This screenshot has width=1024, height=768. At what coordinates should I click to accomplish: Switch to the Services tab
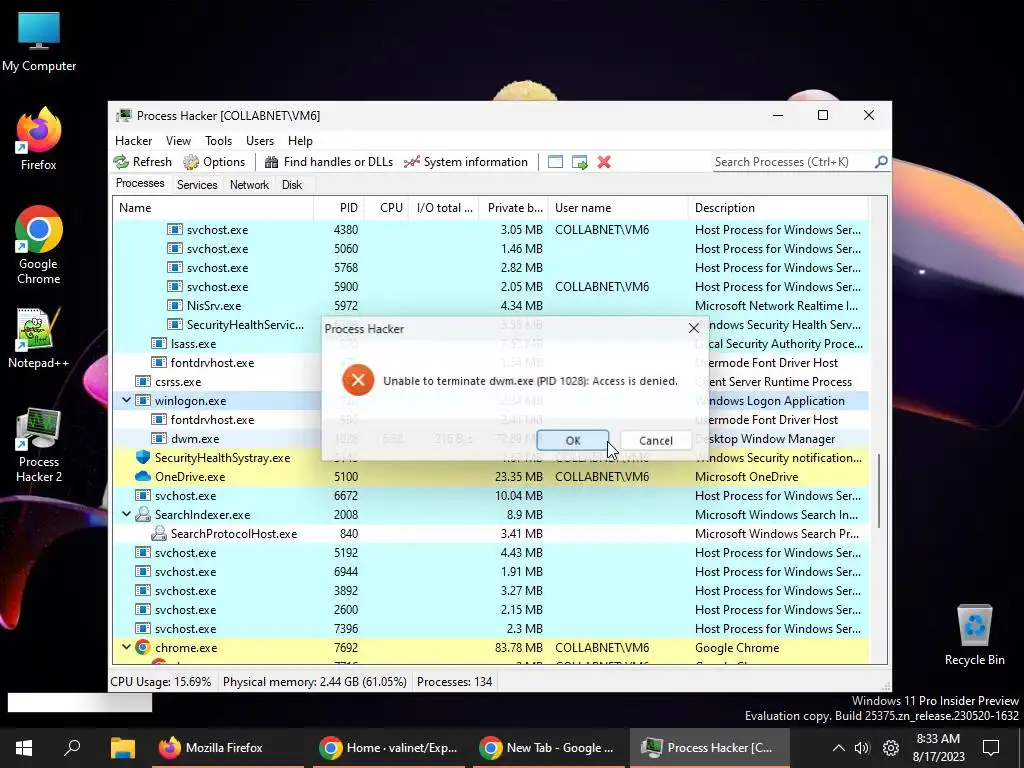point(197,185)
